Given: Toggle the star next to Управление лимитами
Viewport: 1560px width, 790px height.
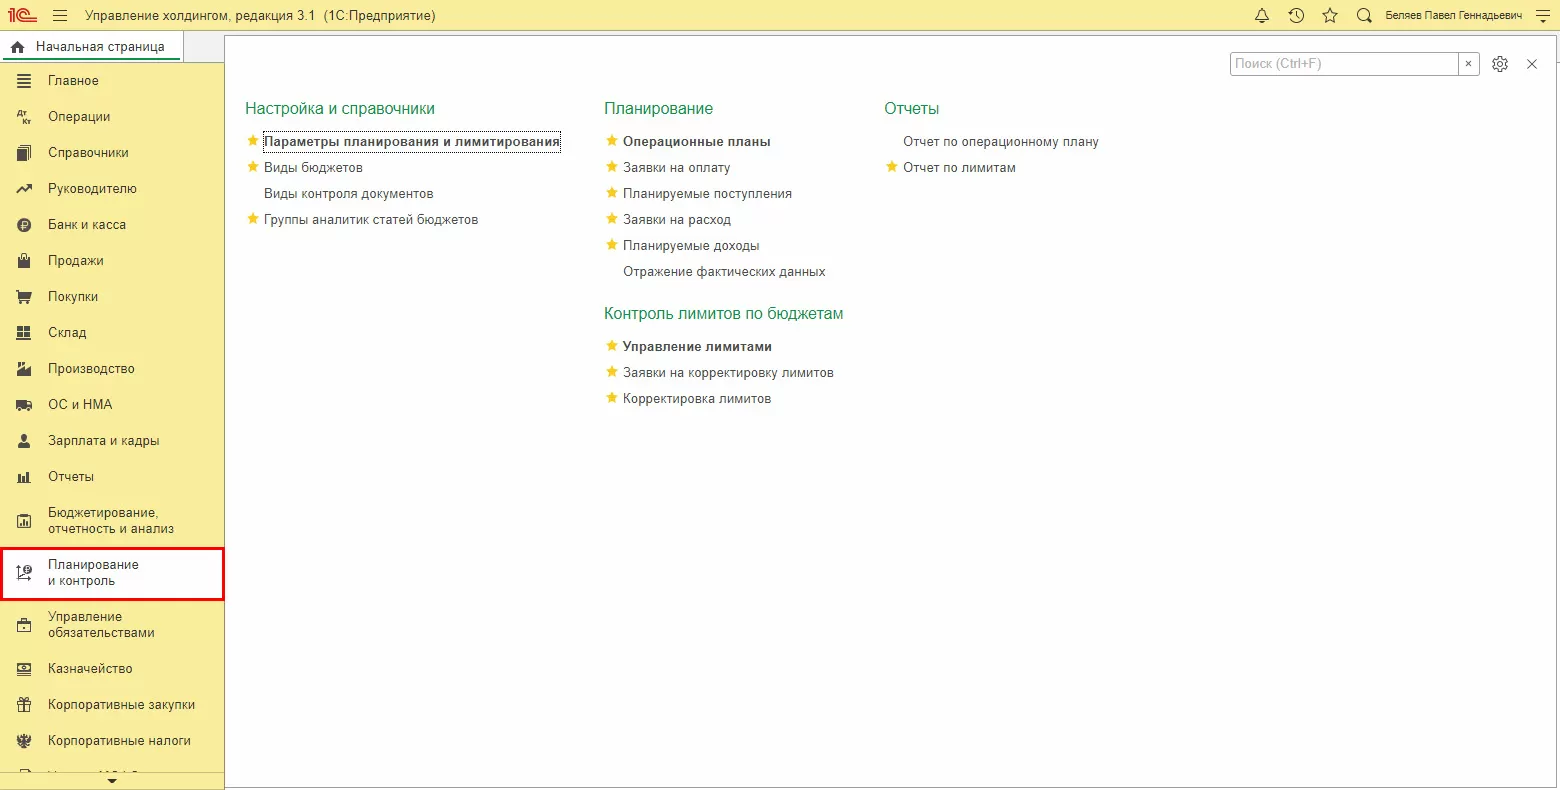Looking at the screenshot, I should (x=612, y=346).
